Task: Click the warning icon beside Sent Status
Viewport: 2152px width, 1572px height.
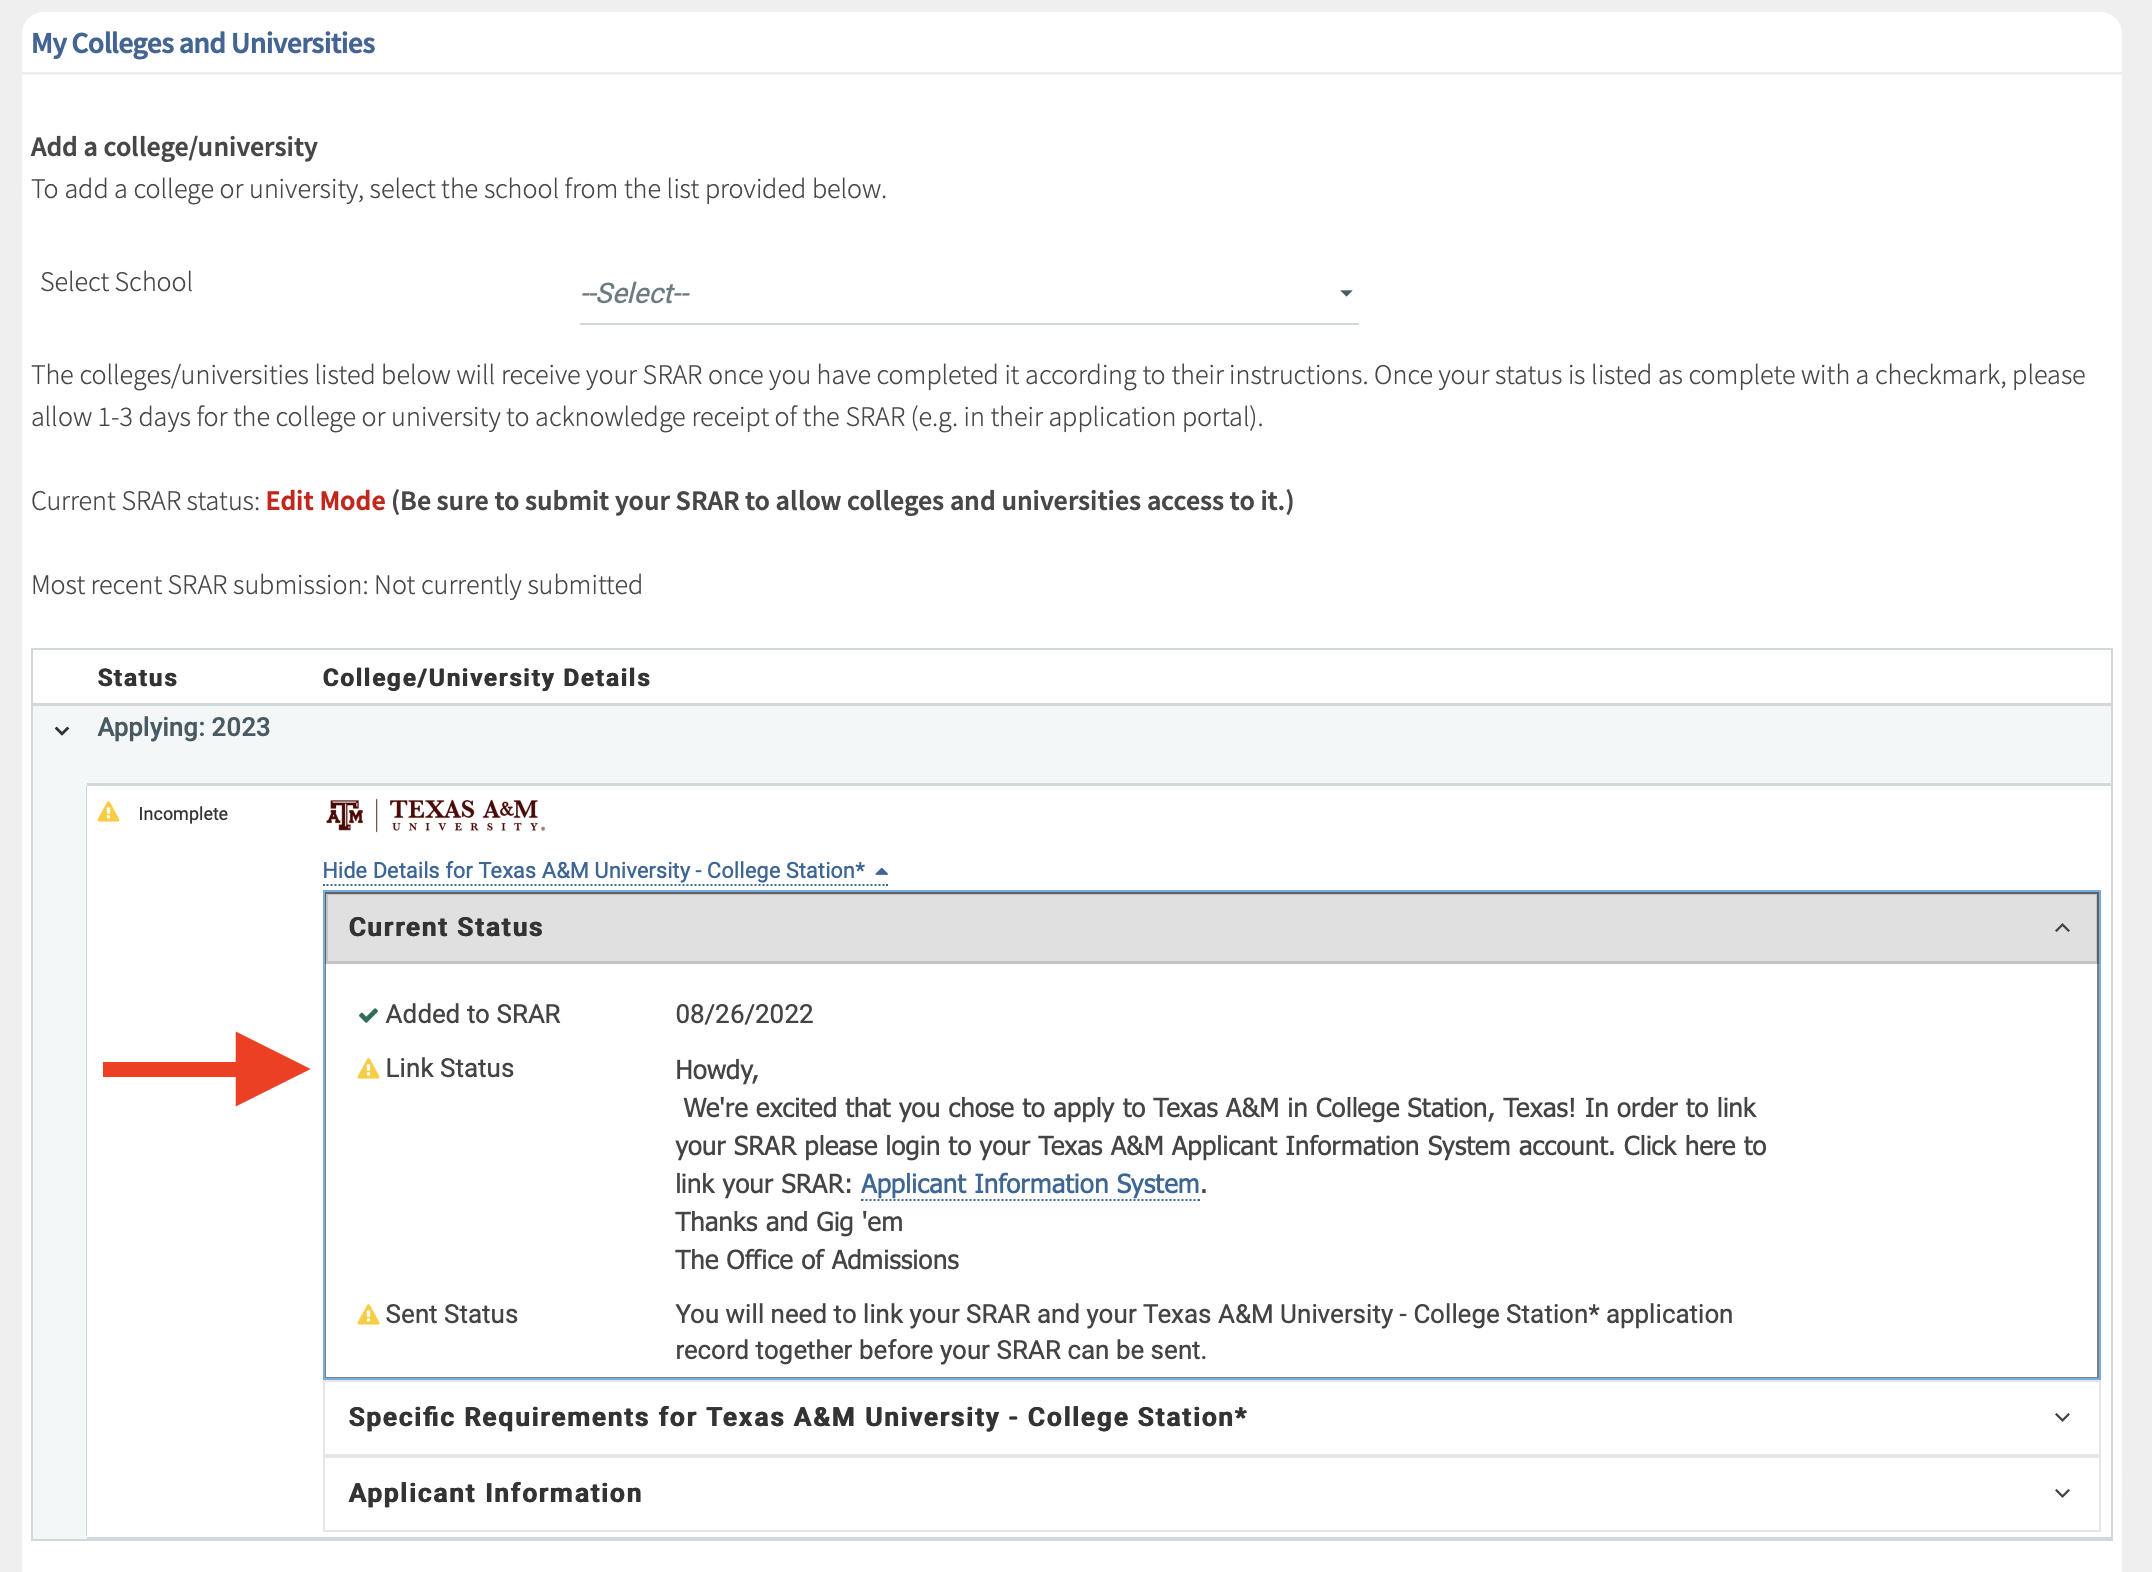Action: point(368,1315)
